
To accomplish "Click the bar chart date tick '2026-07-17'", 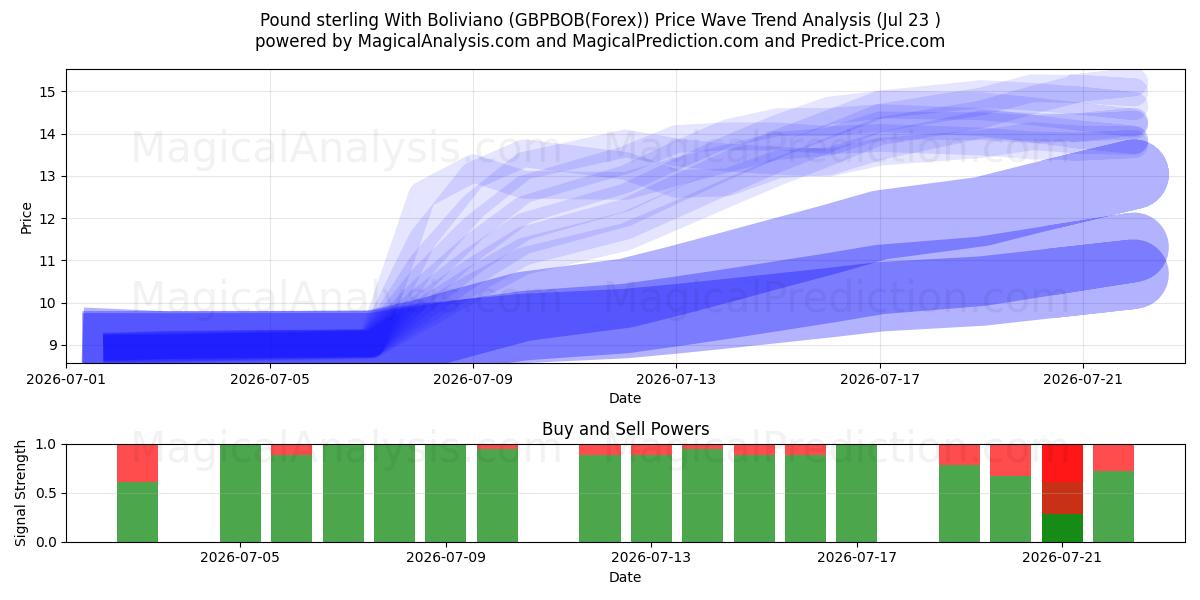I will [x=857, y=558].
